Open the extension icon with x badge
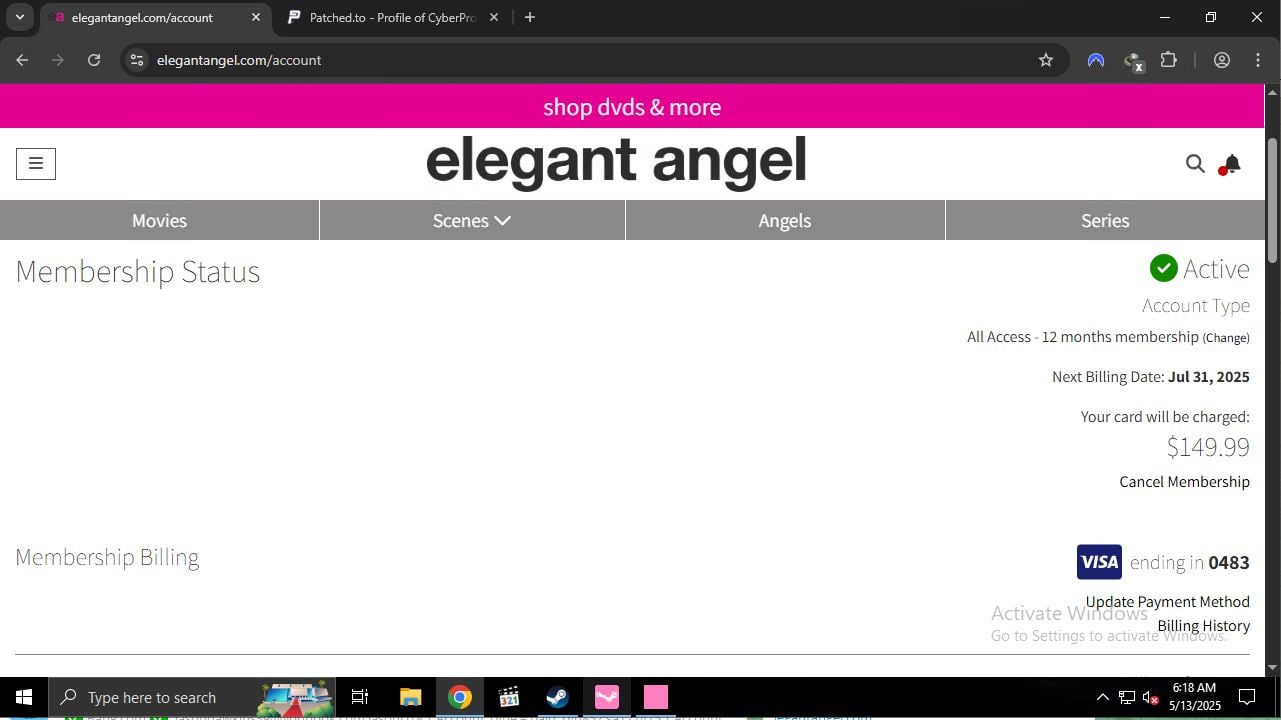 (1133, 61)
